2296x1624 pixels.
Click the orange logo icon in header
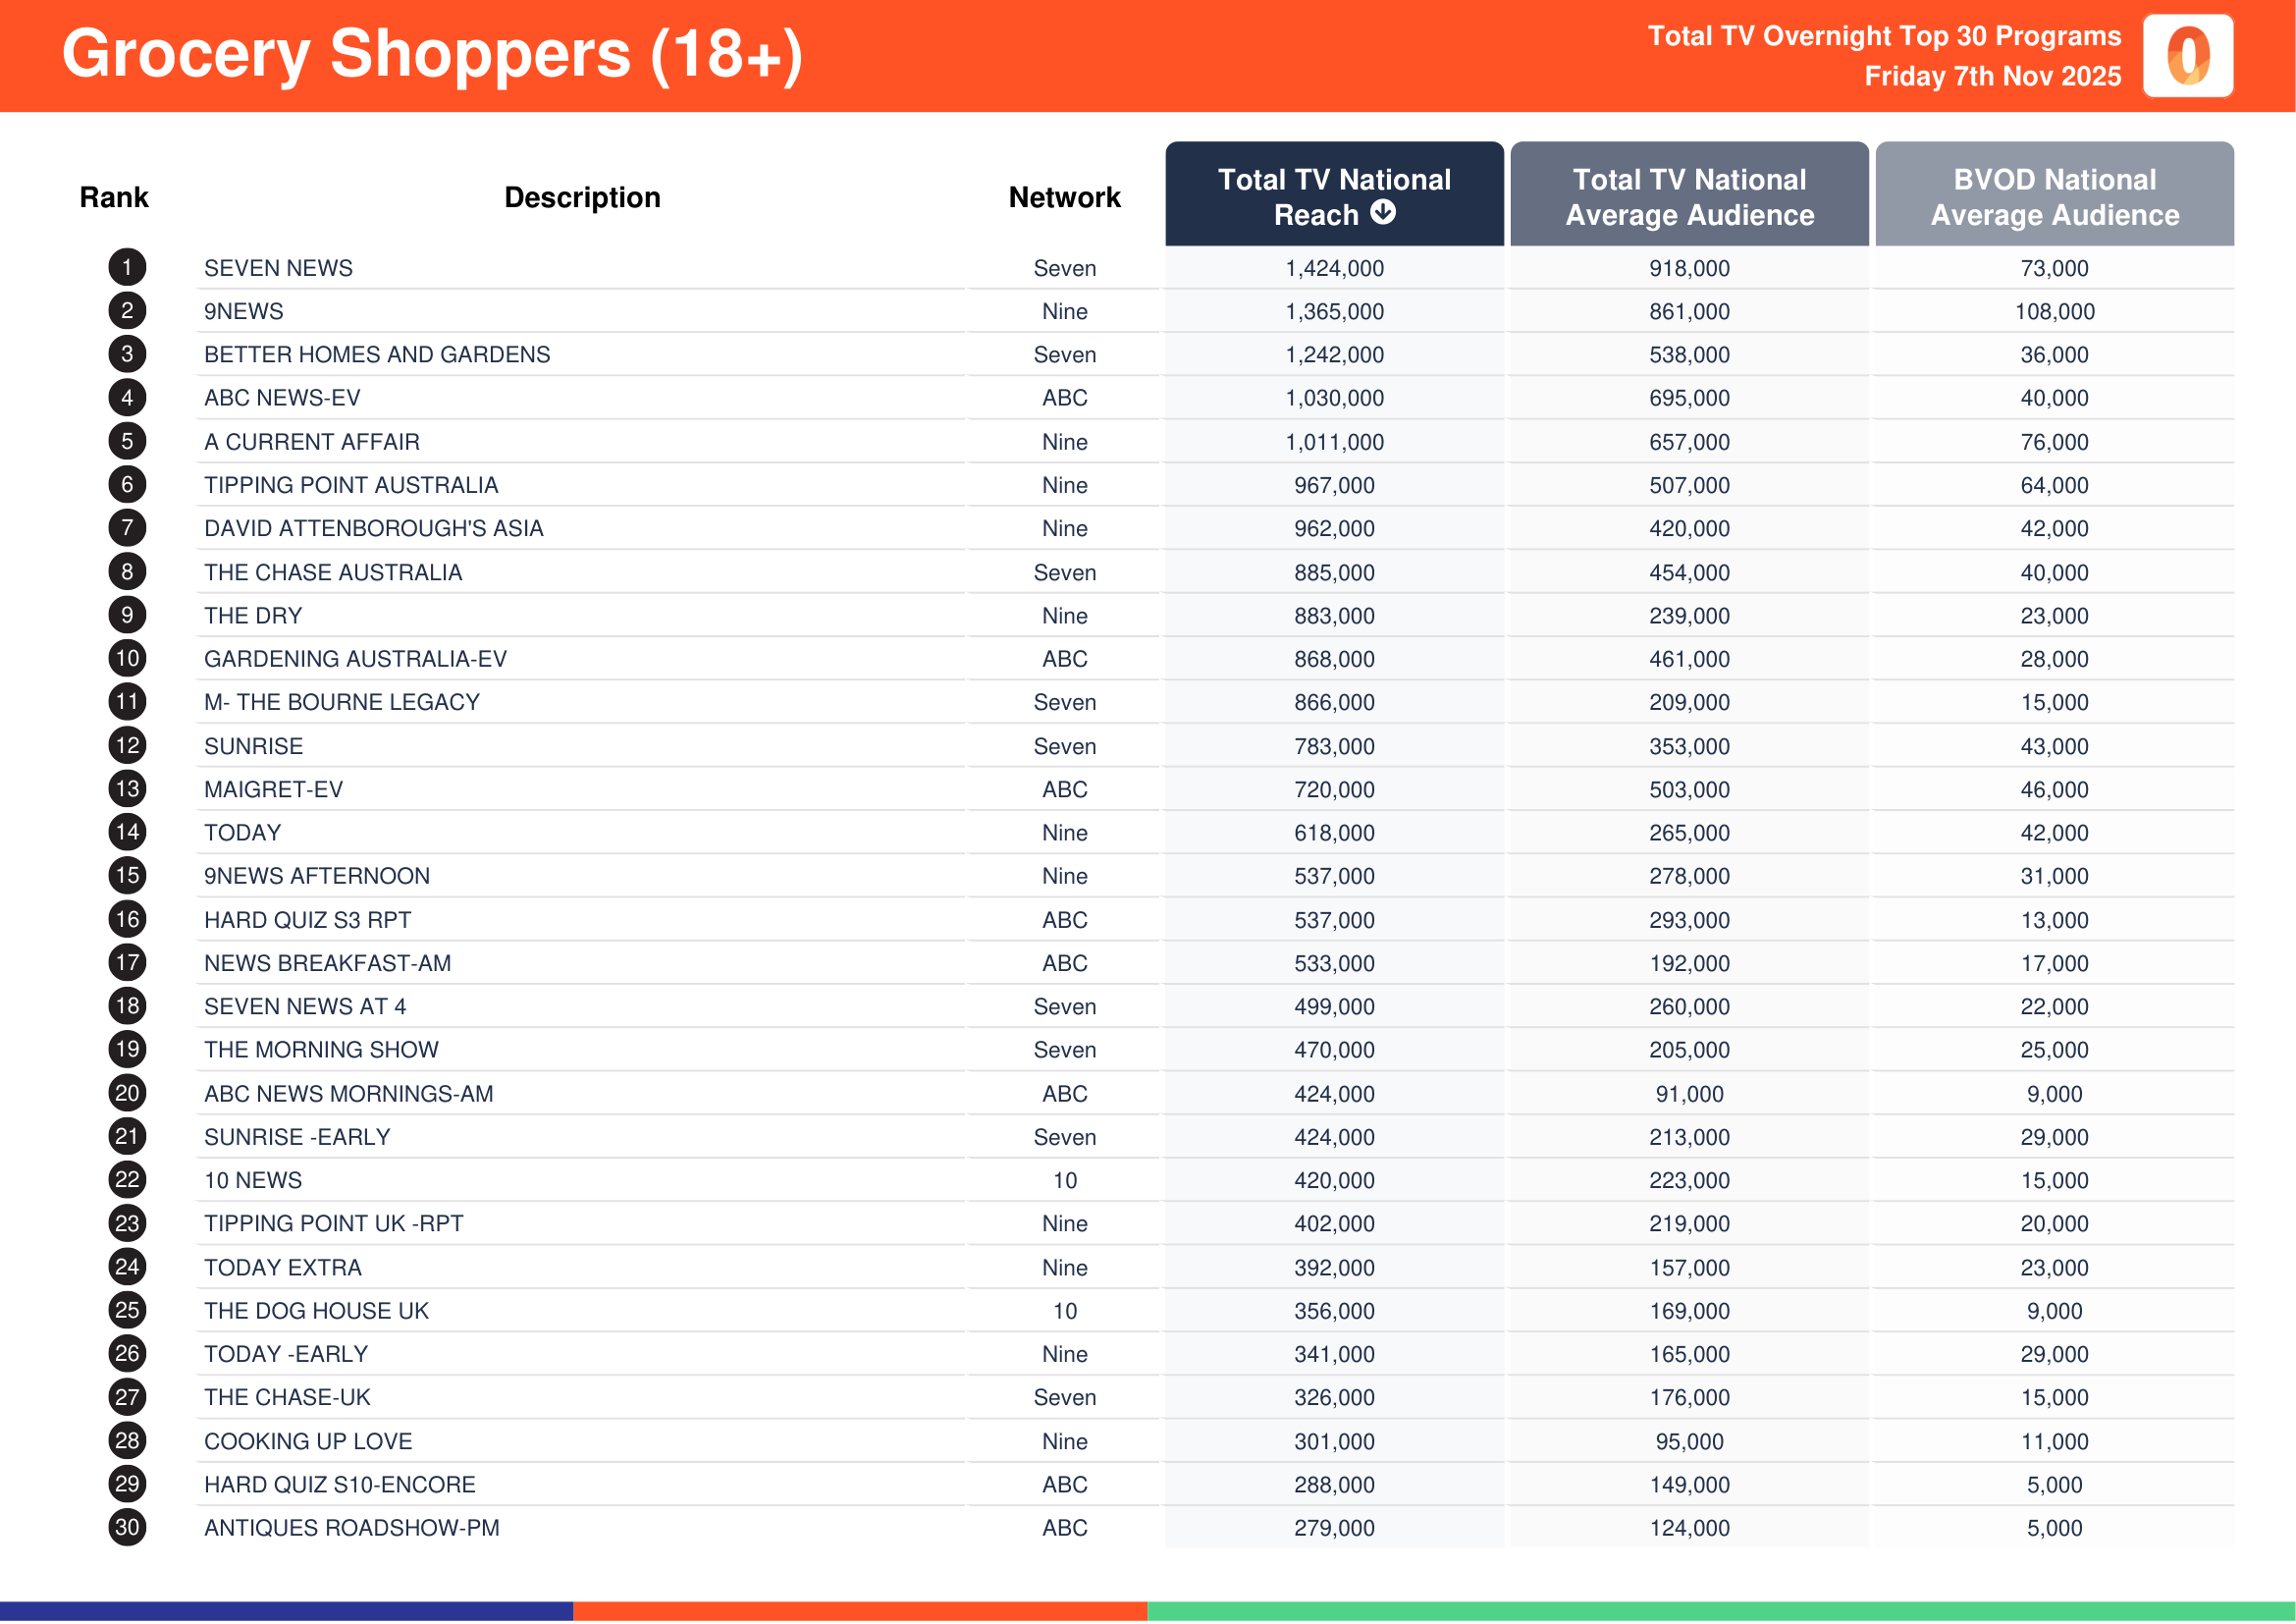[x=2187, y=56]
